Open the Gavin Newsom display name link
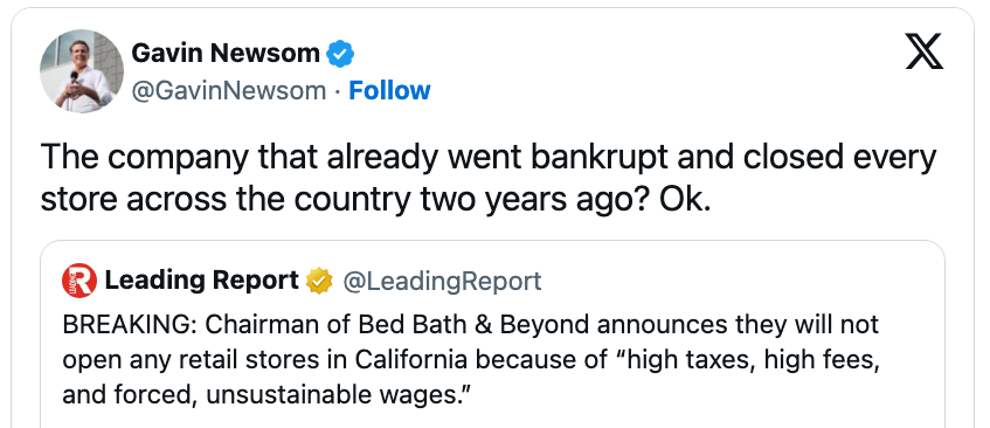990x428 pixels. pos(226,53)
